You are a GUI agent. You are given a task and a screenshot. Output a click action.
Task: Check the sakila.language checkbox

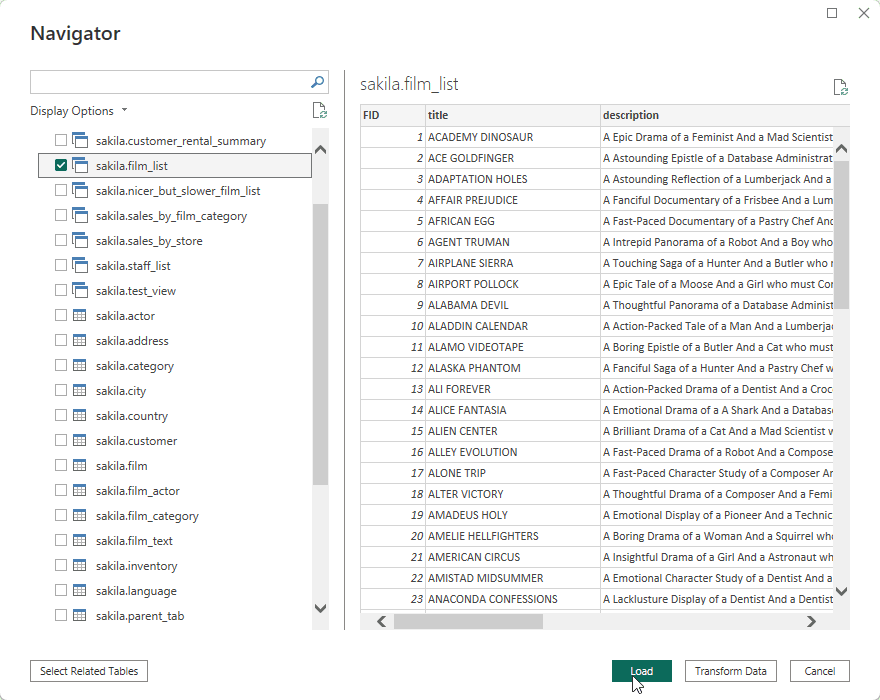61,590
